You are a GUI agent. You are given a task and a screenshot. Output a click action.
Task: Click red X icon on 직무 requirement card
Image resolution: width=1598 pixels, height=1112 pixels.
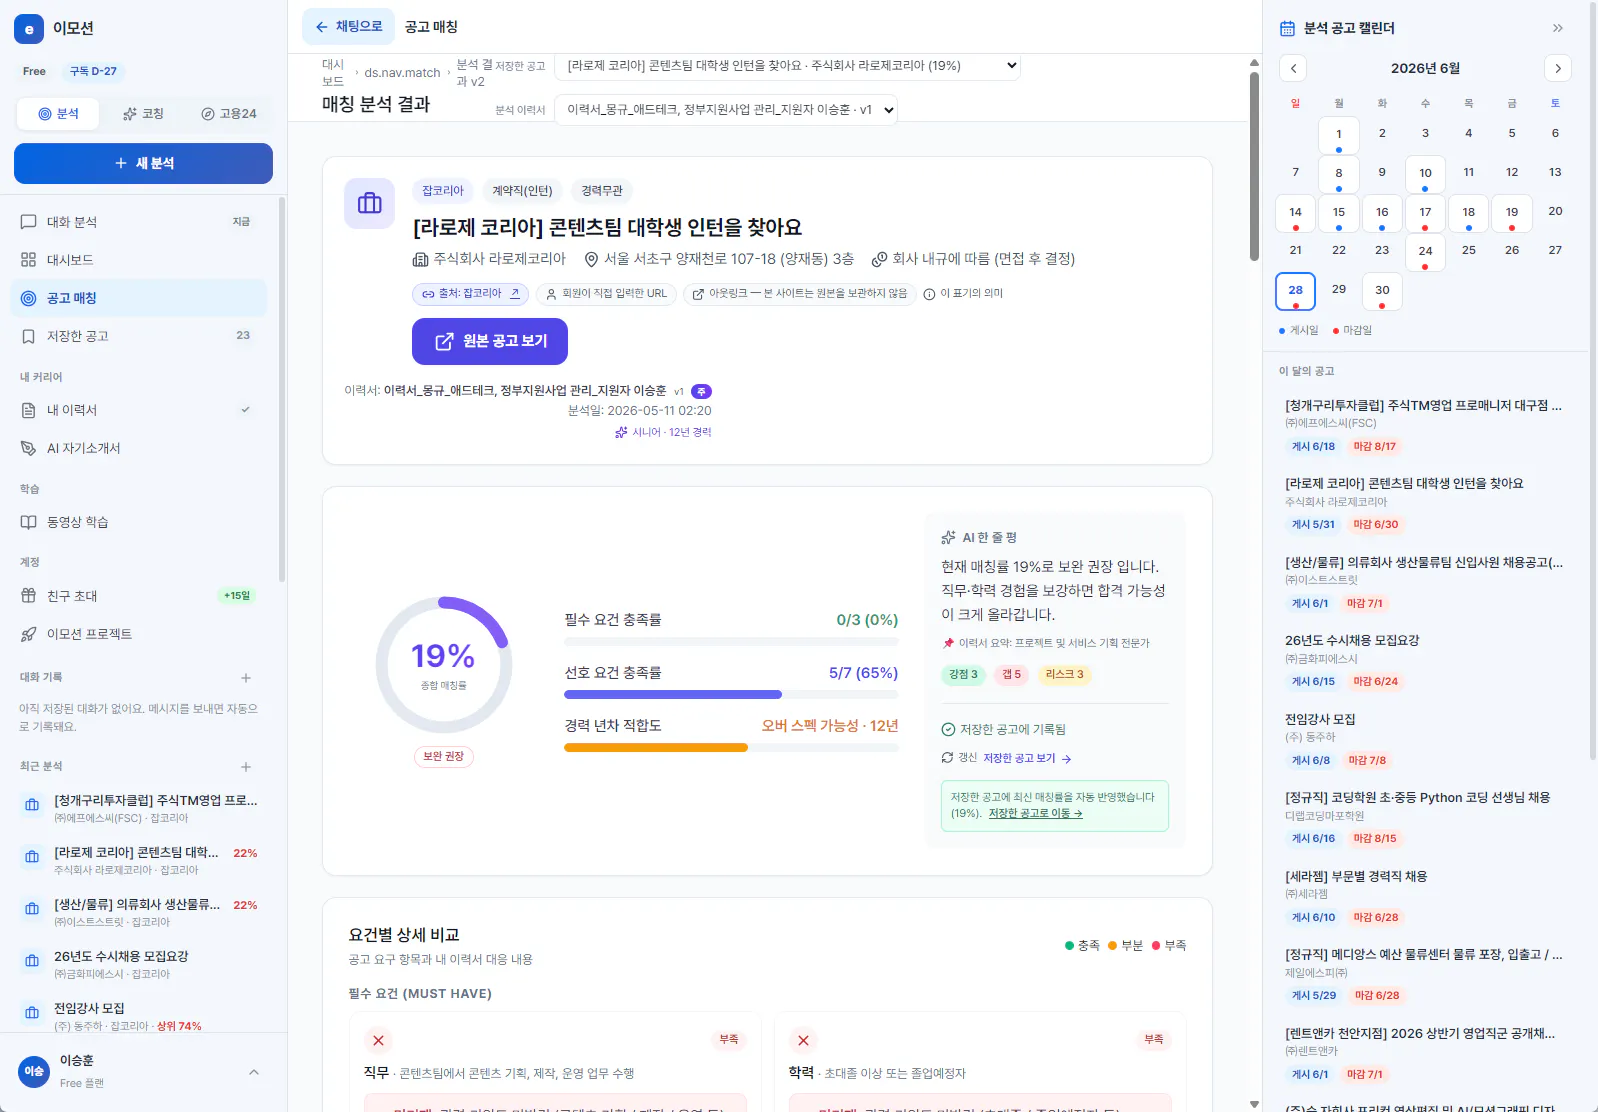click(378, 1040)
